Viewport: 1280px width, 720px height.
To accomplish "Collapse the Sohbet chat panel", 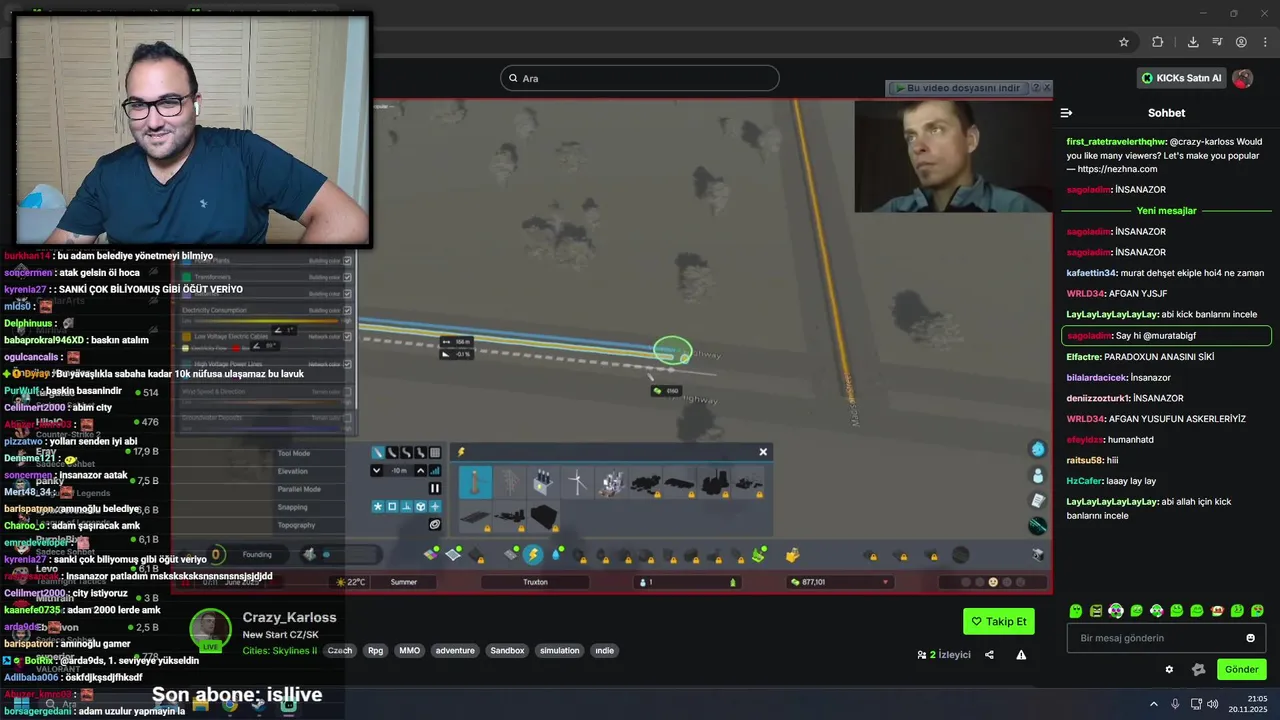I will pos(1066,113).
